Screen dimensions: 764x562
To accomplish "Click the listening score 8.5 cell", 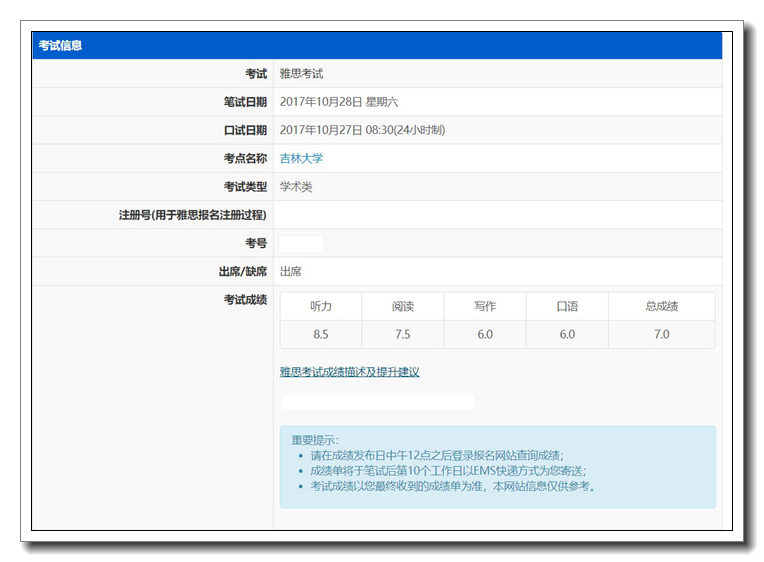I will pos(321,334).
